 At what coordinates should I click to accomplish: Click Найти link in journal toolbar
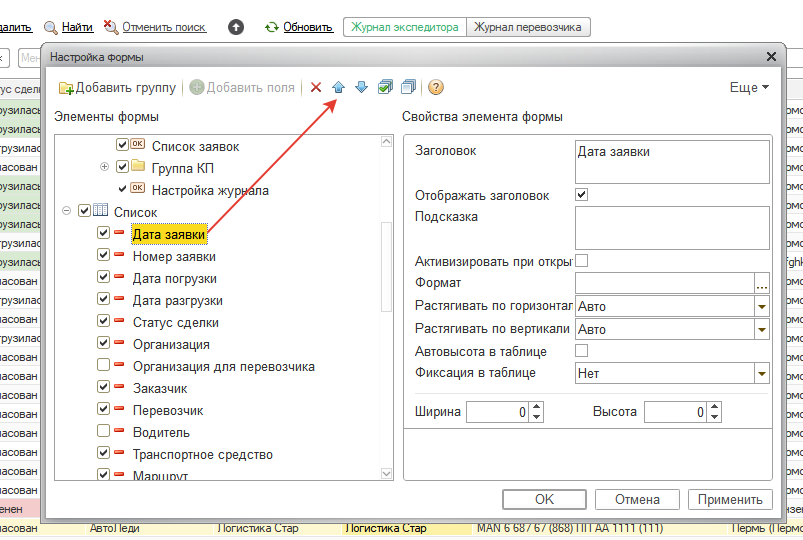[77, 27]
